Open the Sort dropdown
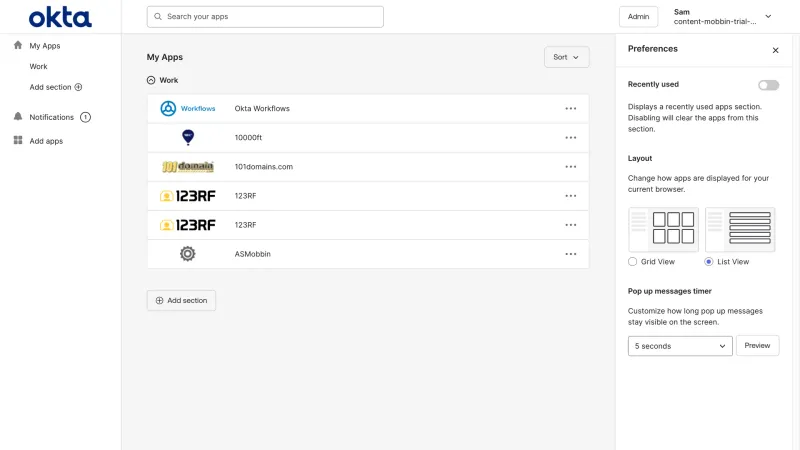800x450 pixels. coord(566,57)
